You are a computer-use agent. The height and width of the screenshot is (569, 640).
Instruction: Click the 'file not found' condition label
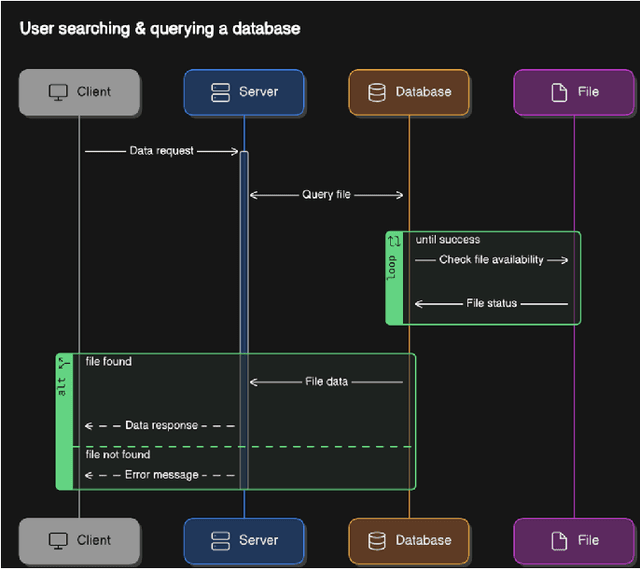pos(118,455)
